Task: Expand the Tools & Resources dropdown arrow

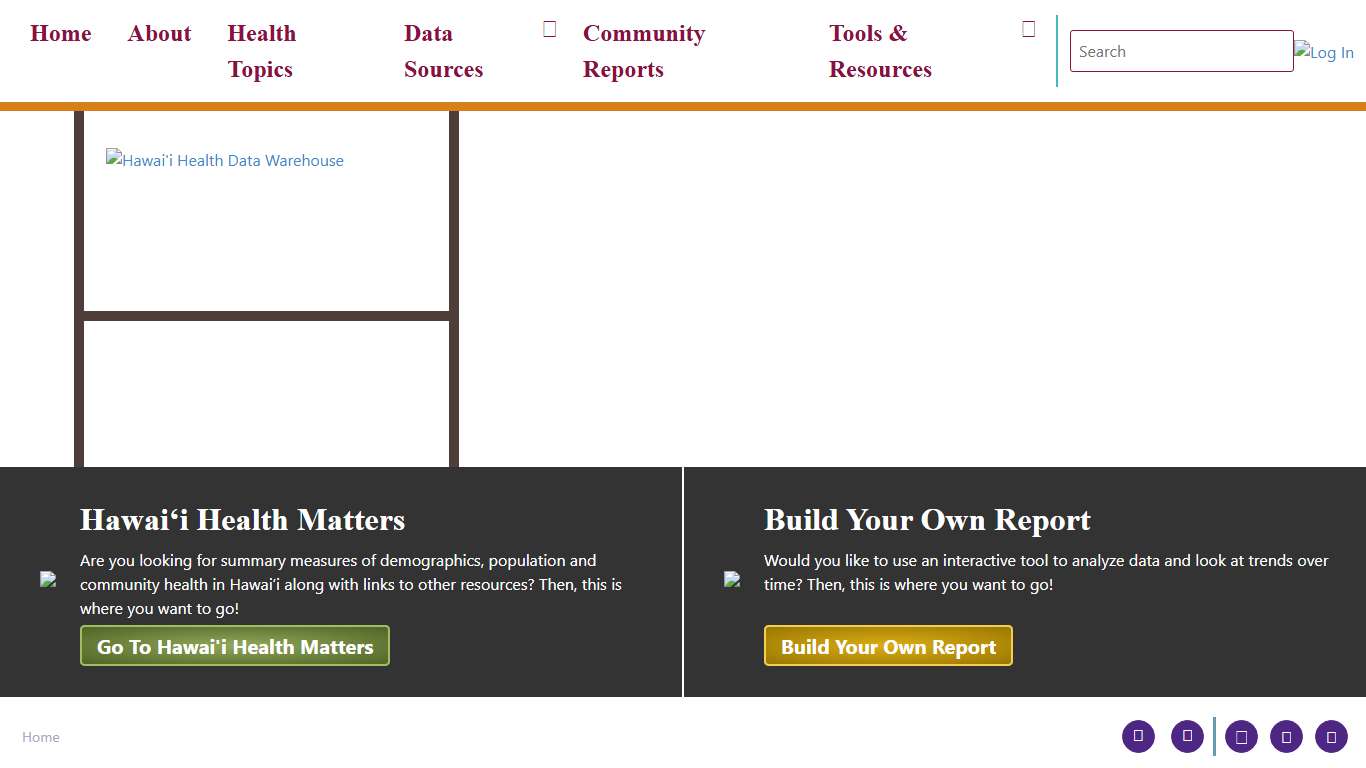Action: pyautogui.click(x=1028, y=28)
